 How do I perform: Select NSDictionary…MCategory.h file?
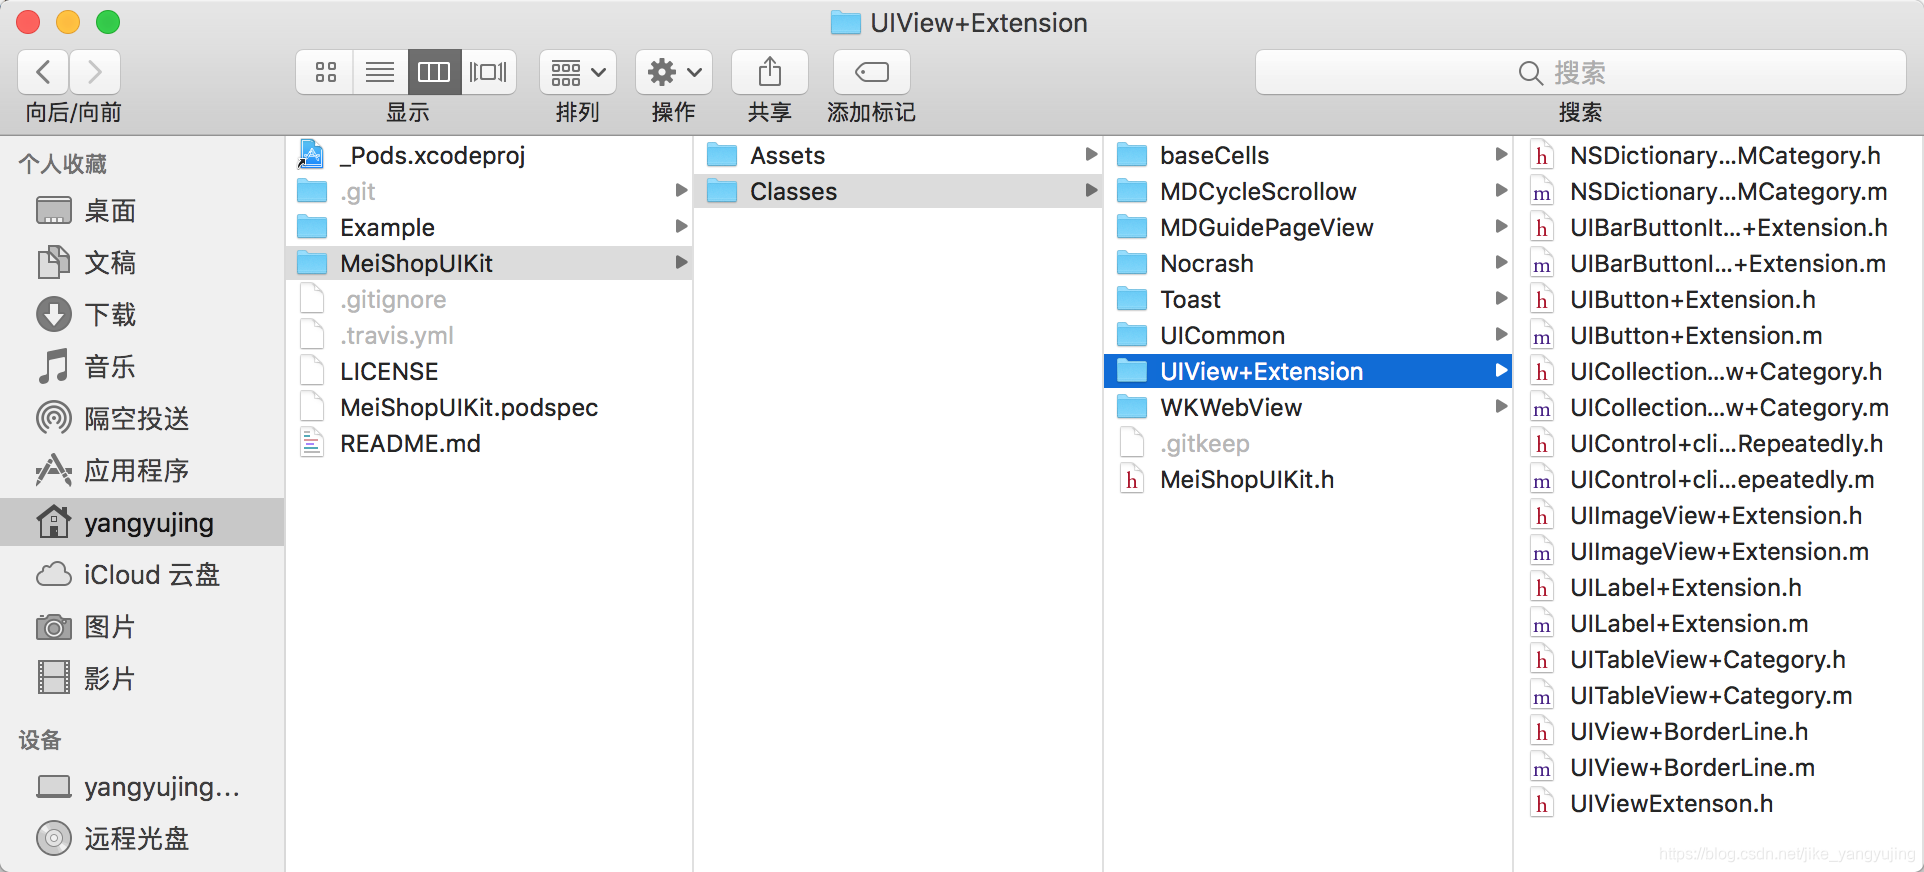tap(1718, 156)
